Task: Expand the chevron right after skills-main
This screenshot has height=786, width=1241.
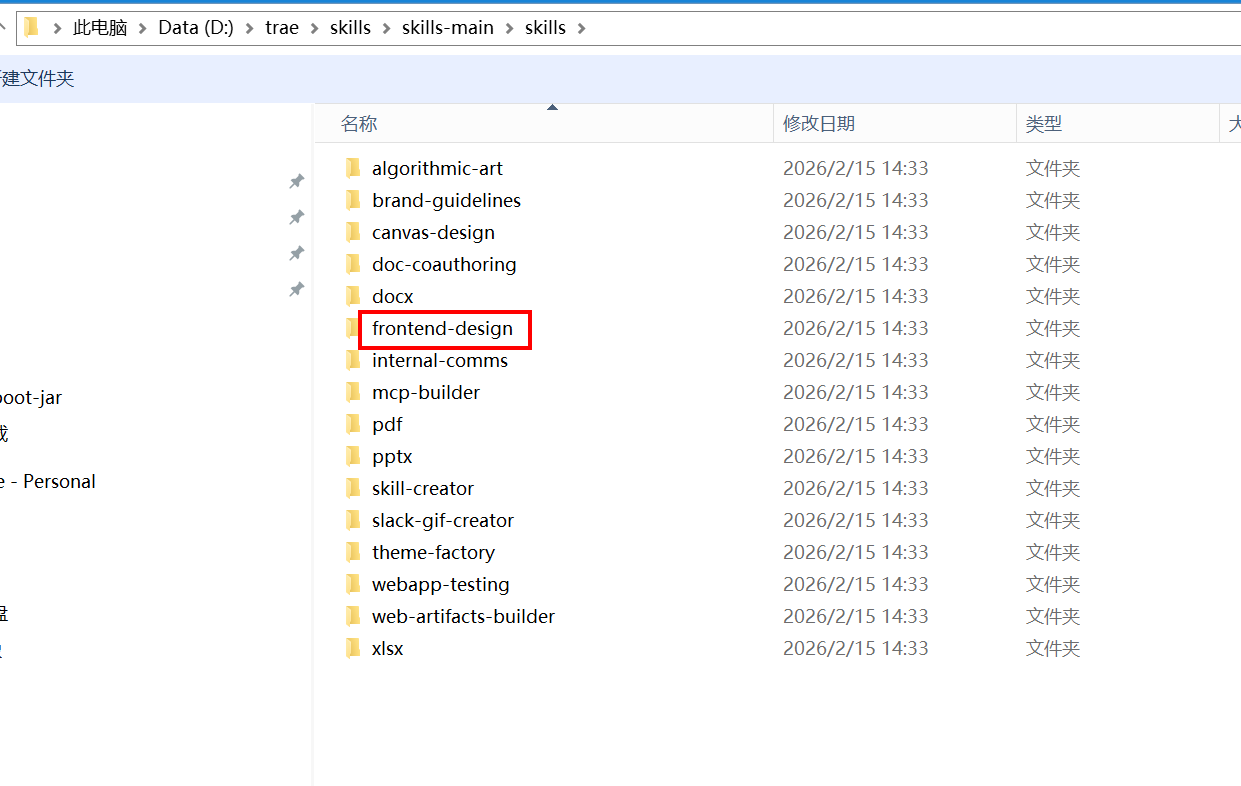Action: point(509,28)
